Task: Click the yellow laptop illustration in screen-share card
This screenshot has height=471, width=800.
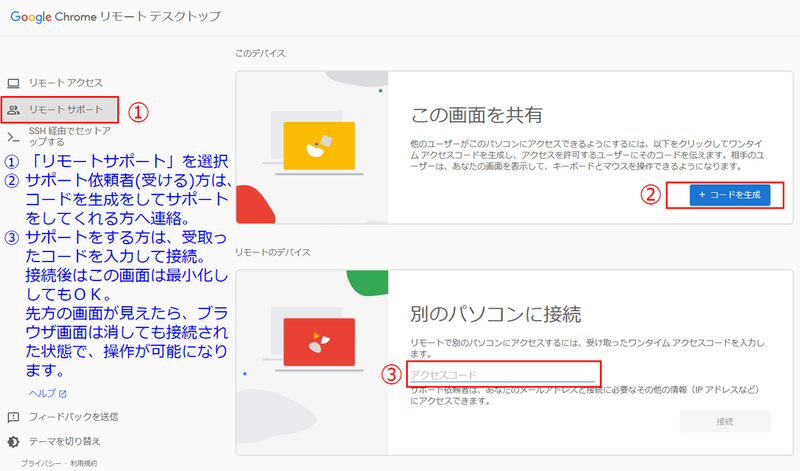Action: point(319,146)
